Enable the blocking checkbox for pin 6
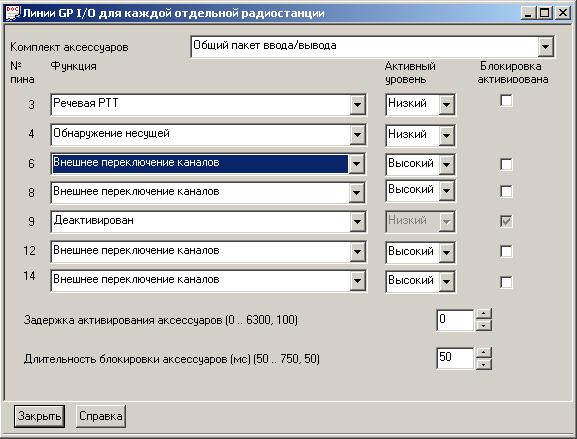 pyautogui.click(x=506, y=164)
